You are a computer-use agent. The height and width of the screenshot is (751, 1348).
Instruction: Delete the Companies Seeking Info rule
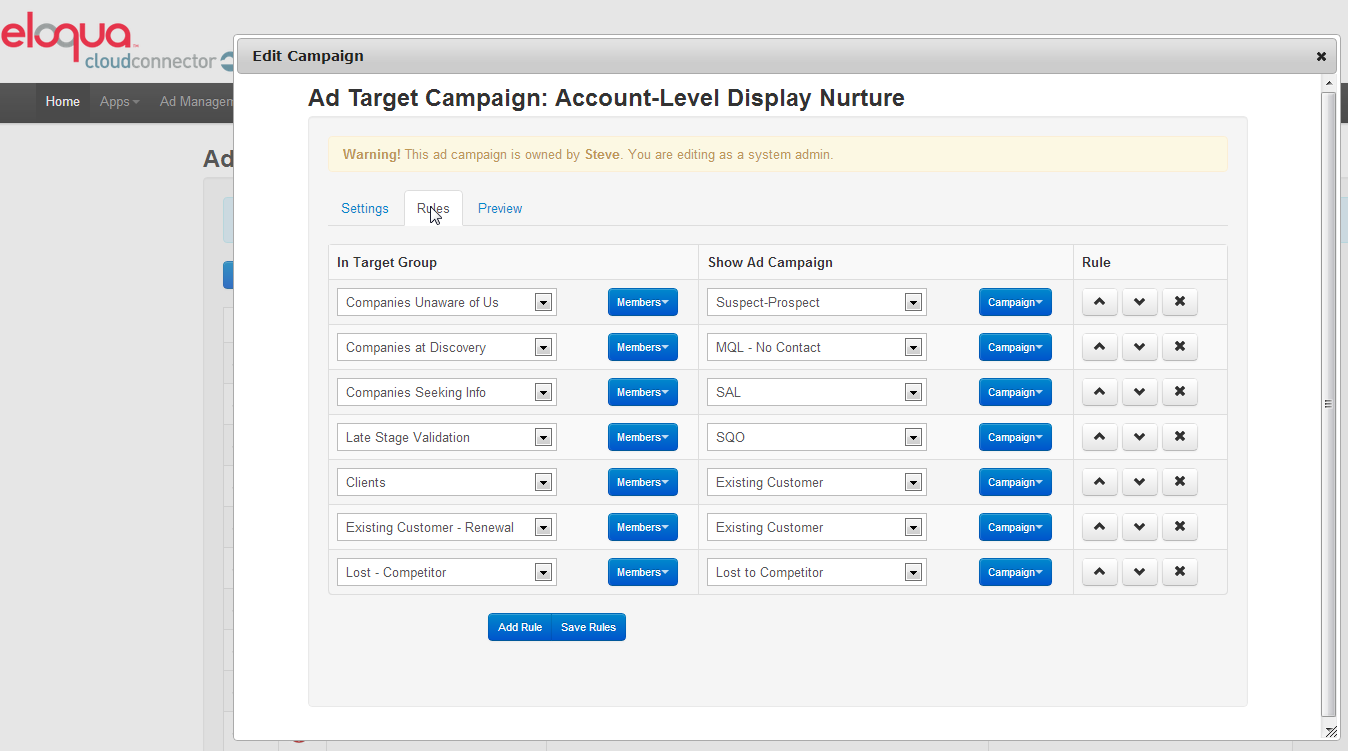[x=1179, y=392]
